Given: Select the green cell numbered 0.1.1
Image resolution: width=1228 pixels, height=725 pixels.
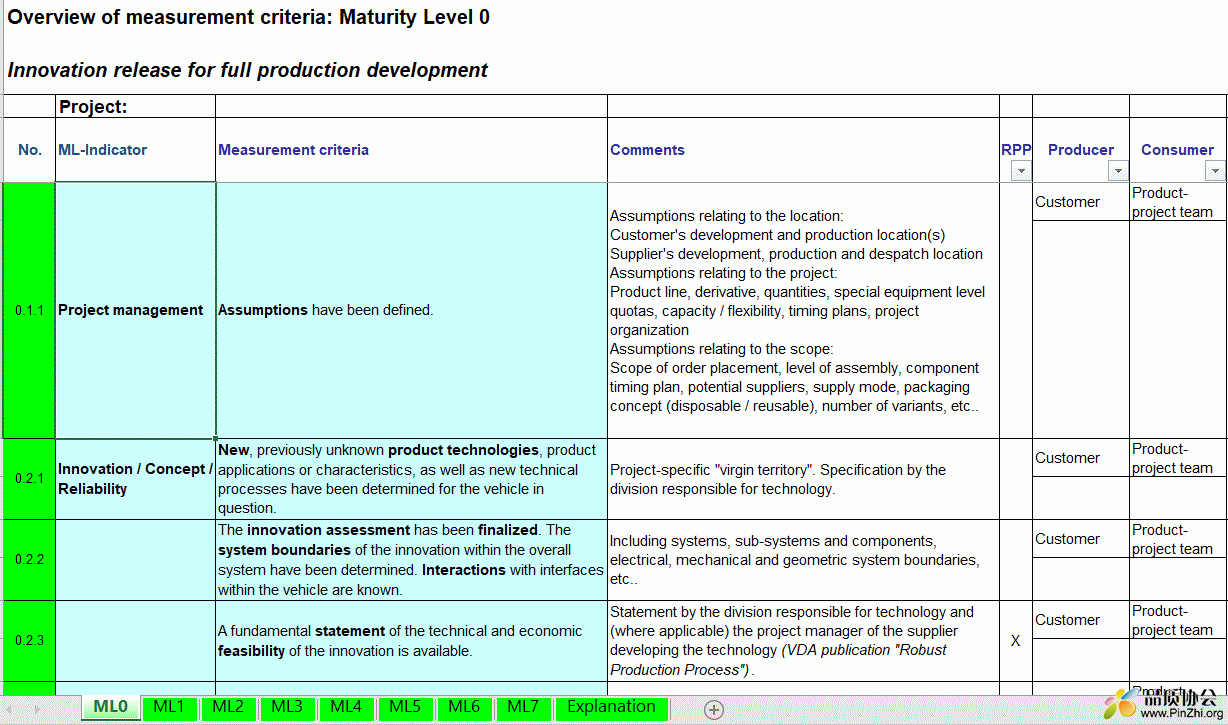Looking at the screenshot, I should coord(30,310).
